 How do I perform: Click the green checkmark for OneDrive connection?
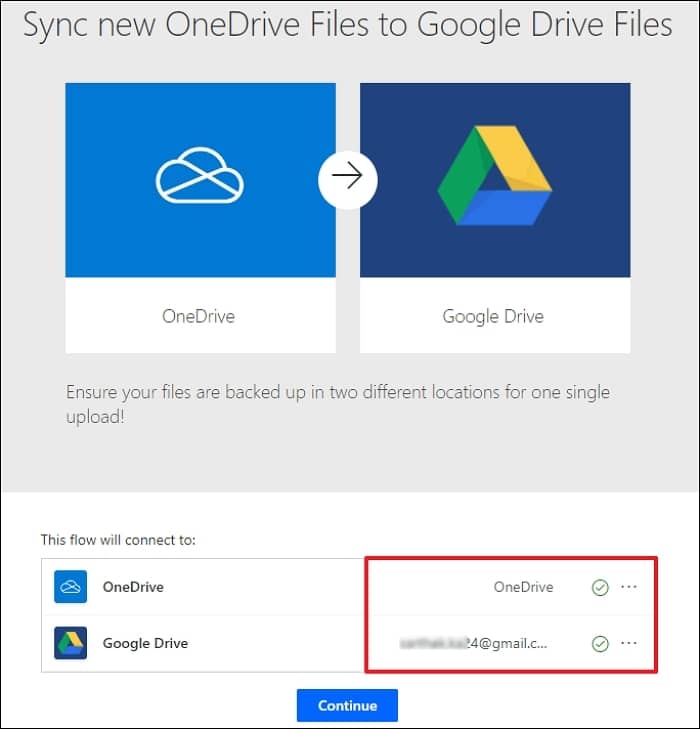(x=600, y=587)
